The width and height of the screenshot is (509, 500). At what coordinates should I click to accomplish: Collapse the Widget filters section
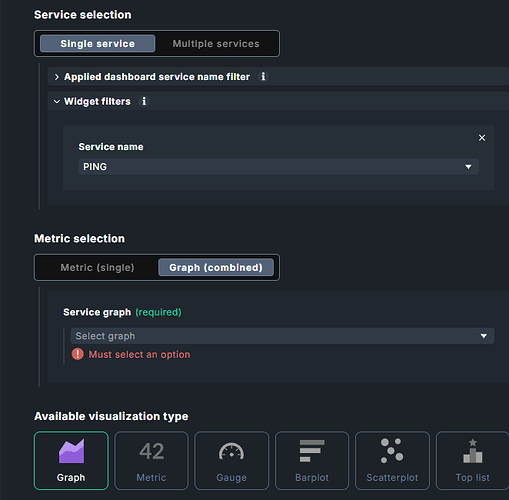[x=57, y=101]
